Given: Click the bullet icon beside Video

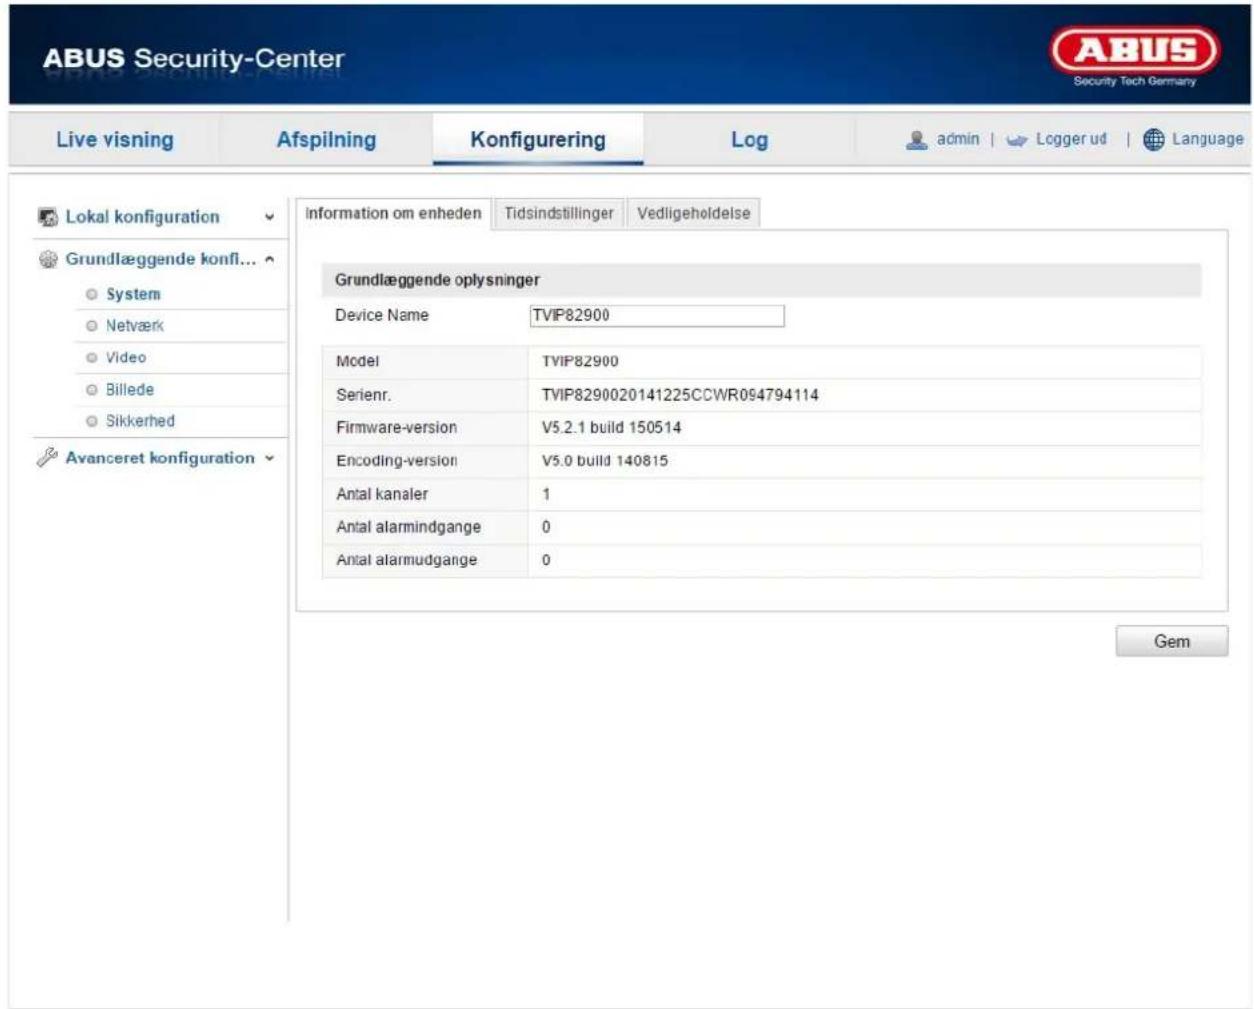Looking at the screenshot, I should click(x=92, y=358).
